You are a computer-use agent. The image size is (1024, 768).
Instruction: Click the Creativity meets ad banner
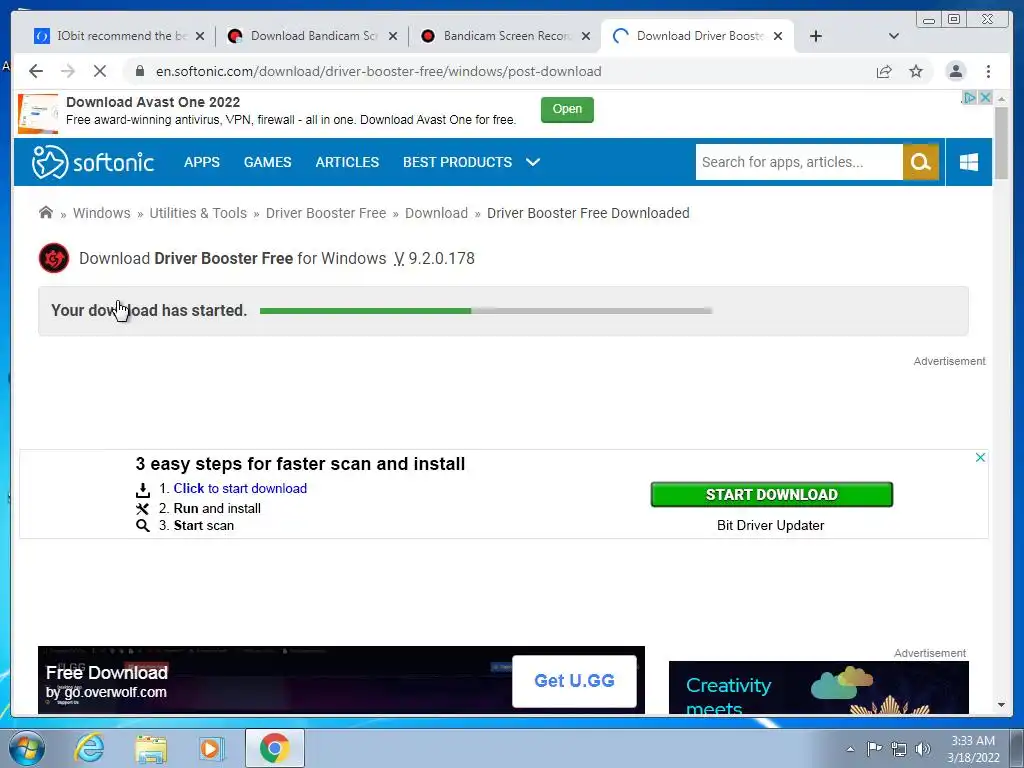point(818,688)
